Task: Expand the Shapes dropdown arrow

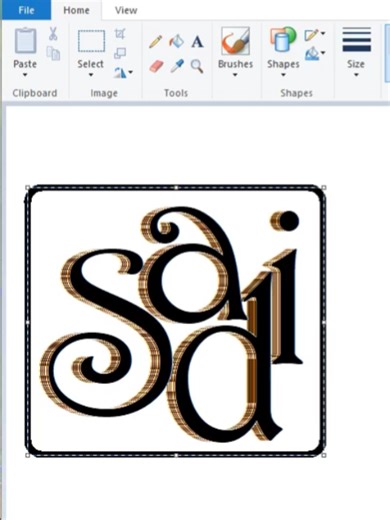Action: coord(283,75)
